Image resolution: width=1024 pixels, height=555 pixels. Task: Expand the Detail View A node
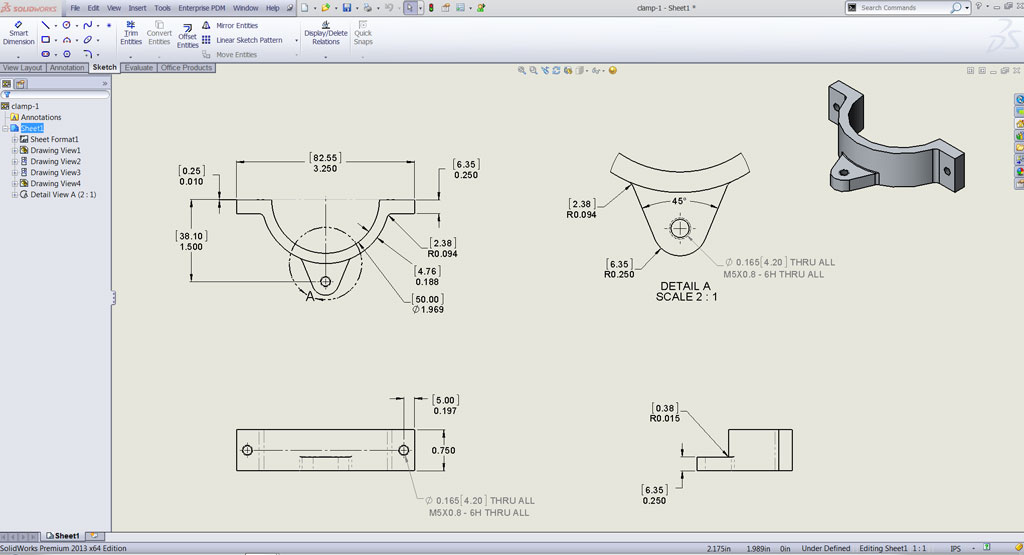click(x=15, y=195)
